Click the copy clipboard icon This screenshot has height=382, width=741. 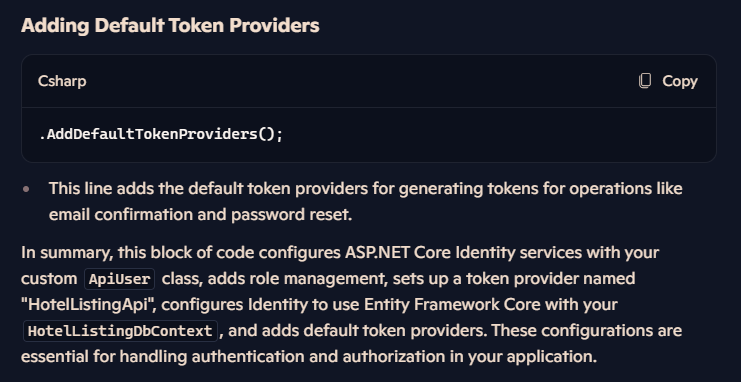tap(645, 81)
